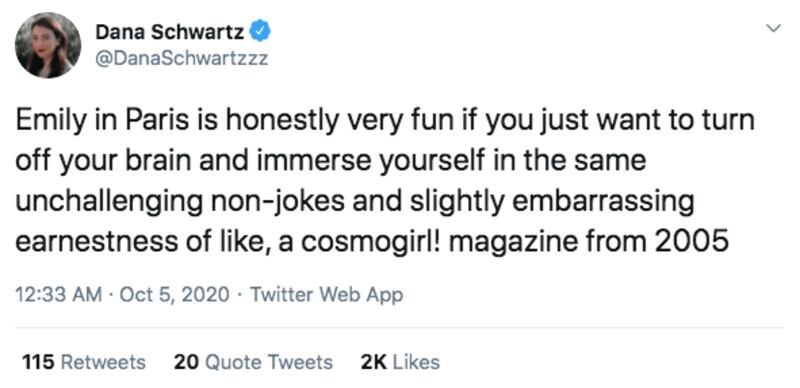Image resolution: width=800 pixels, height=388 pixels.
Task: Open Dana Schwartz's profile avatar photo
Action: (48, 45)
